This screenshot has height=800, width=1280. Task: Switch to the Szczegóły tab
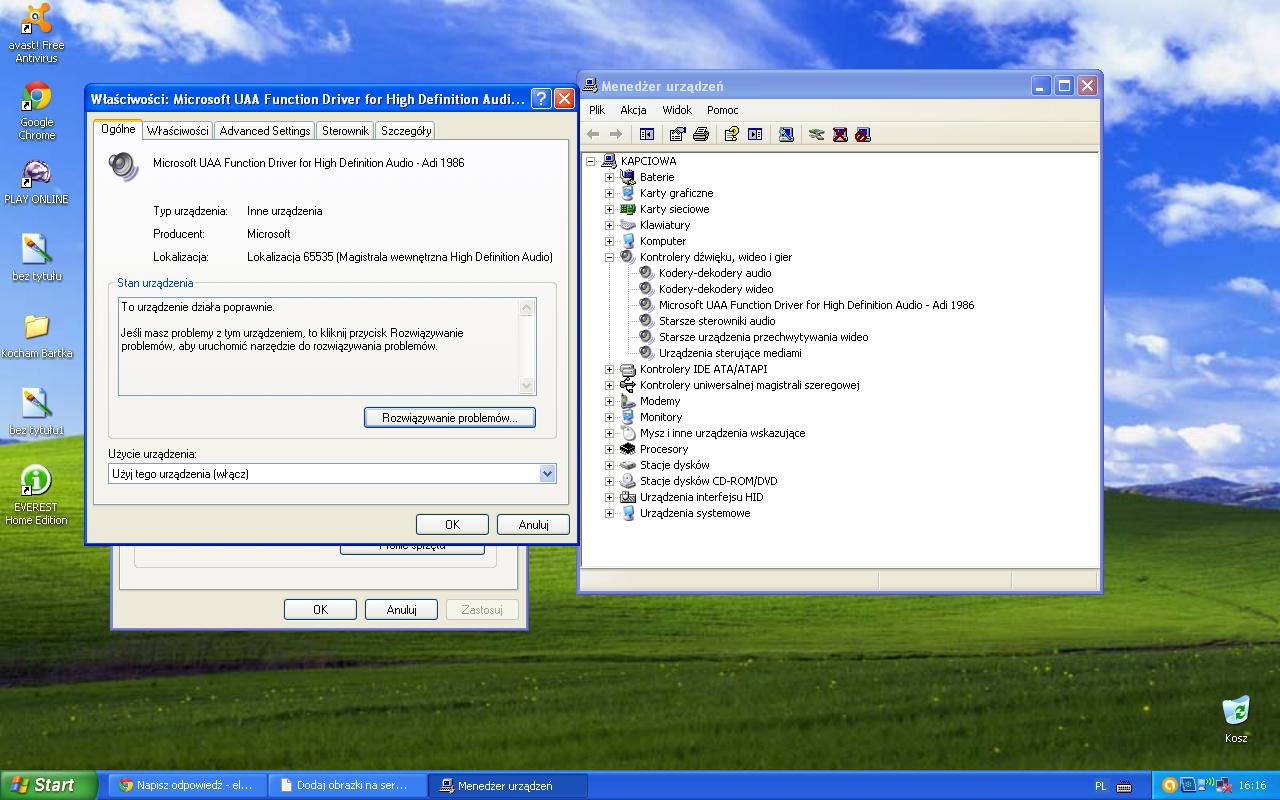coord(406,131)
